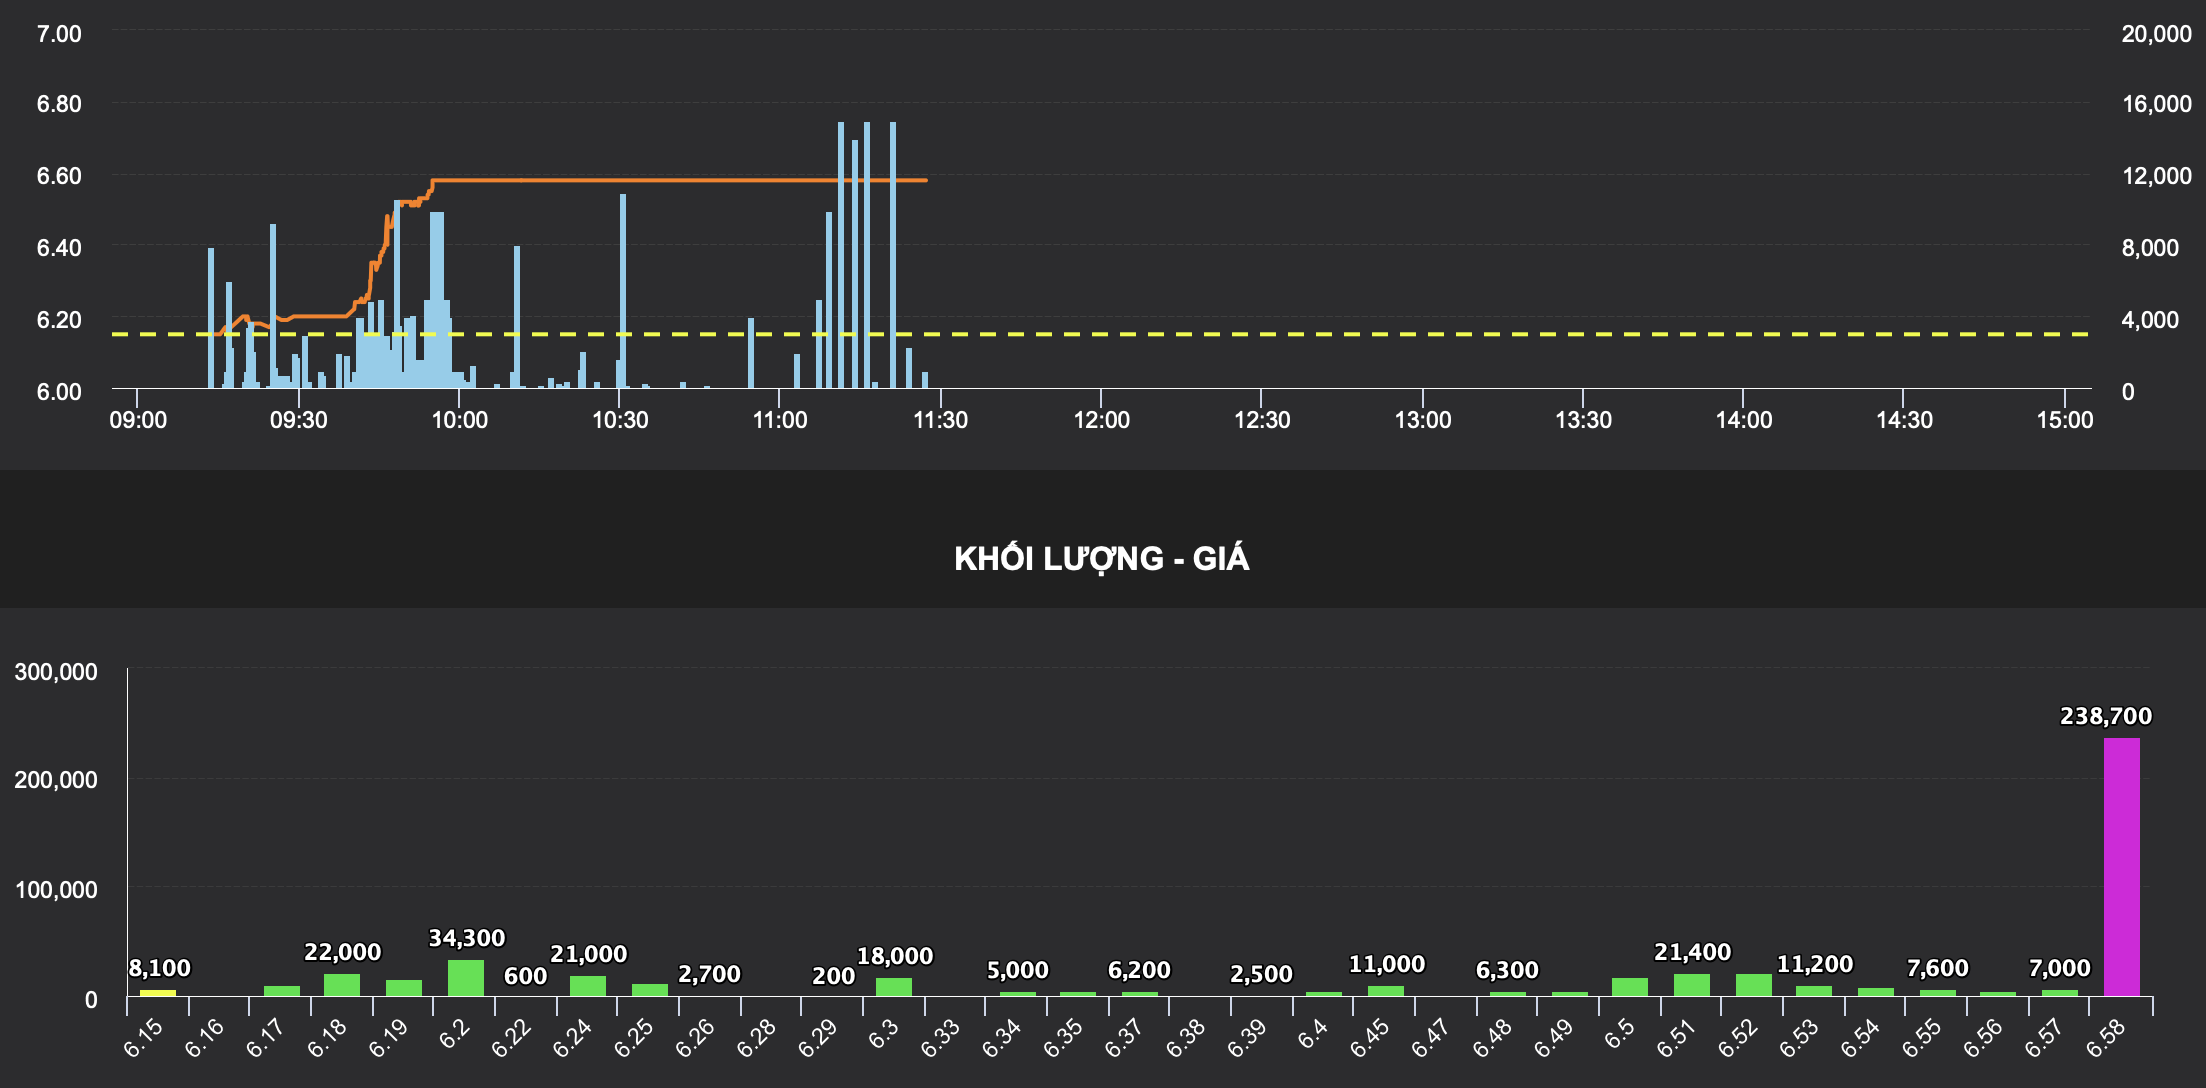This screenshot has width=2206, height=1088.
Task: Click the green 22,000 bar at 6.18
Action: tap(342, 985)
